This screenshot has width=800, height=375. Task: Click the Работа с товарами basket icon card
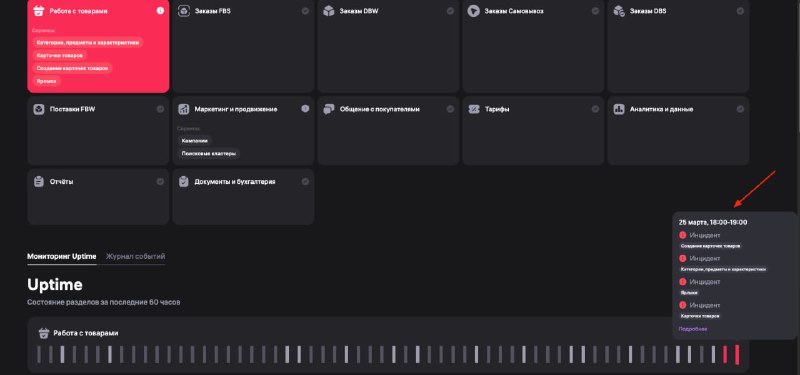[39, 11]
